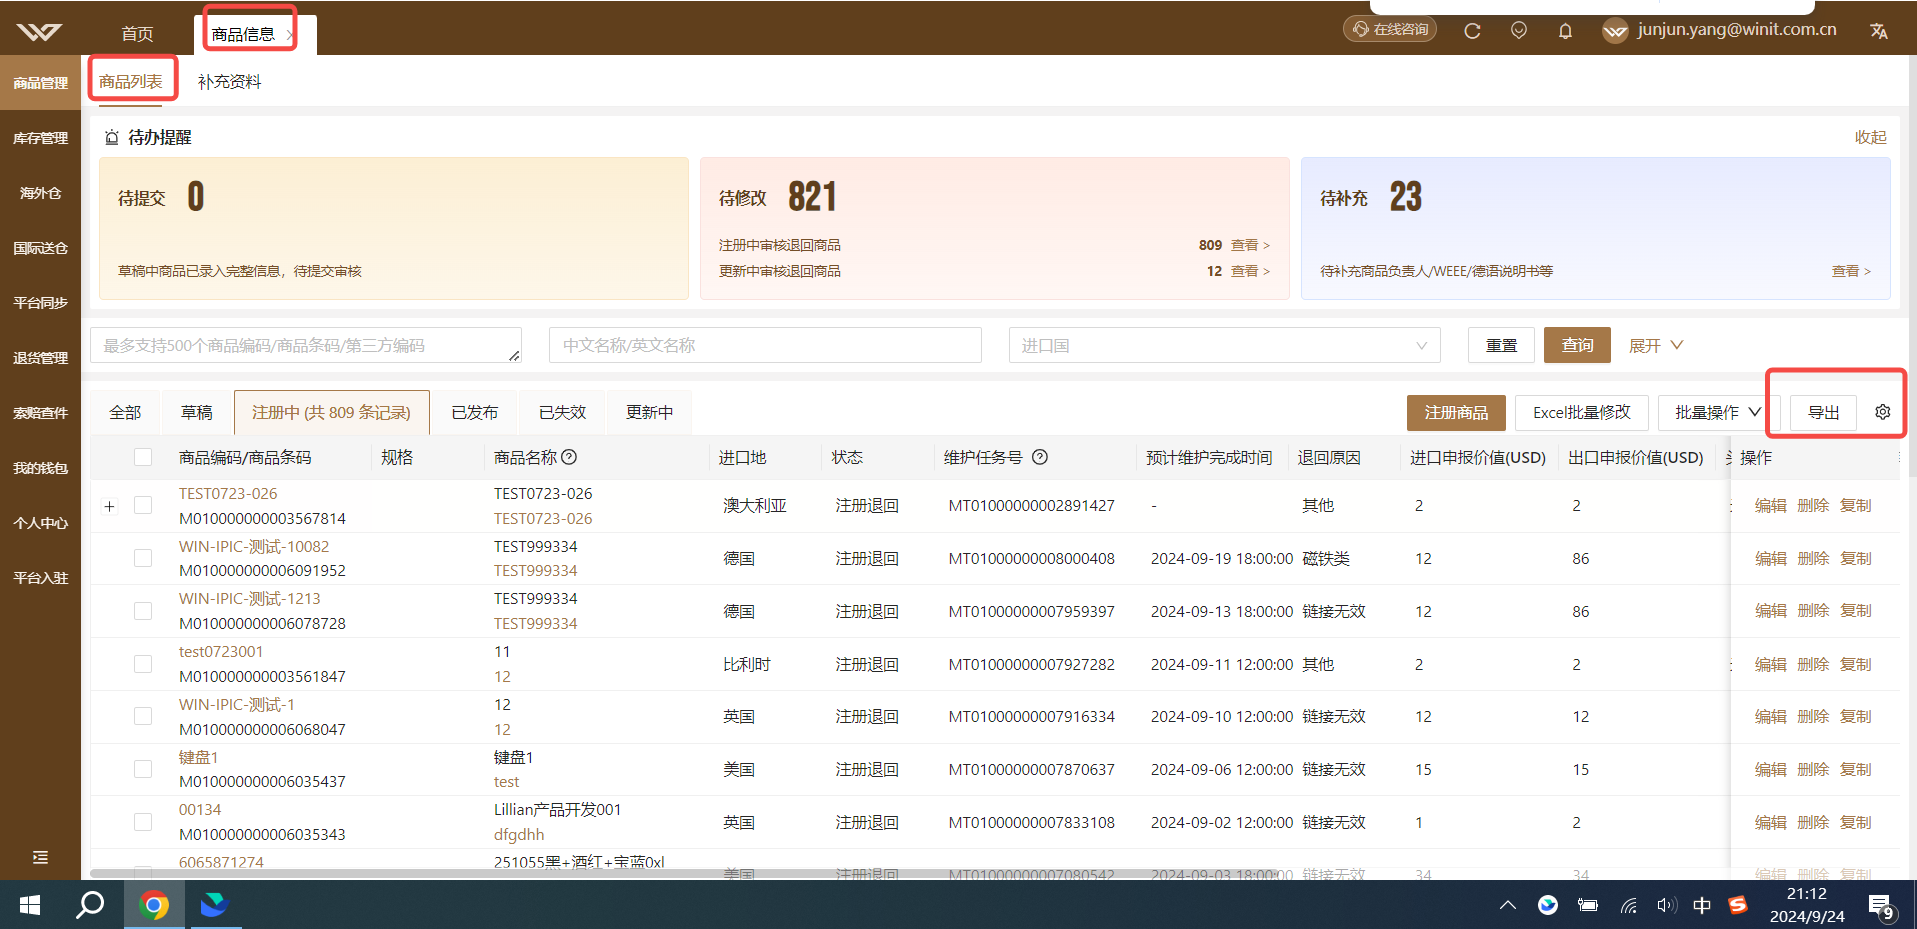Collapse the sidebar menu icon
This screenshot has height=929, width=1917.
pyautogui.click(x=40, y=857)
